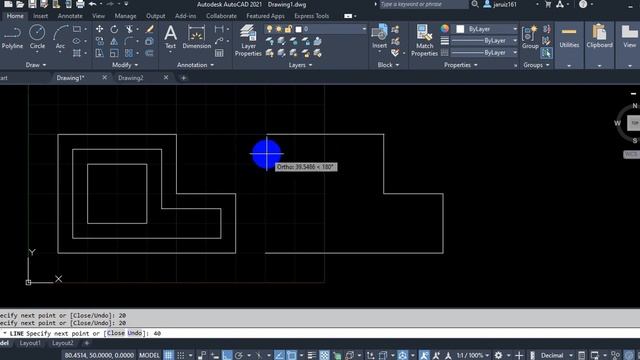Insert a Table from Annotation panel
The width and height of the screenshot is (640, 360).
click(x=219, y=53)
